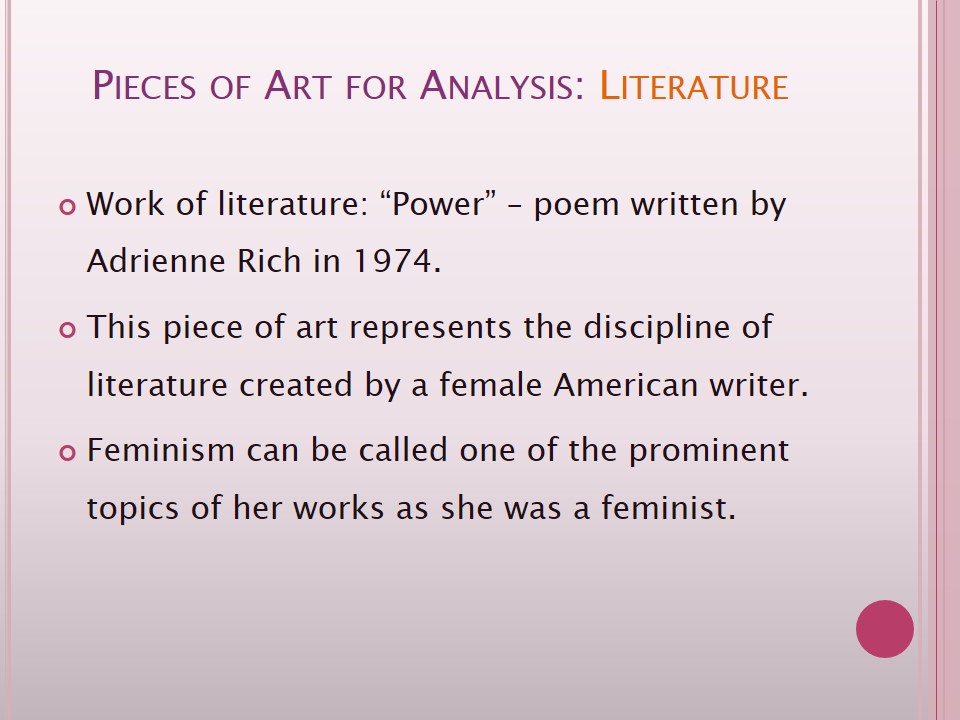Click the first bullet marker beside "Work of literature"

68,209
